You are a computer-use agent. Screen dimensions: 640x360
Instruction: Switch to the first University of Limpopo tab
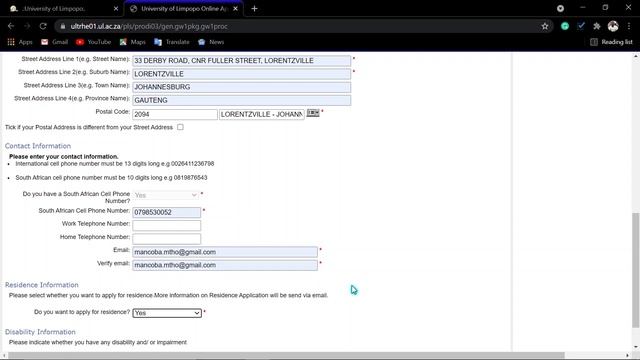tap(62, 9)
